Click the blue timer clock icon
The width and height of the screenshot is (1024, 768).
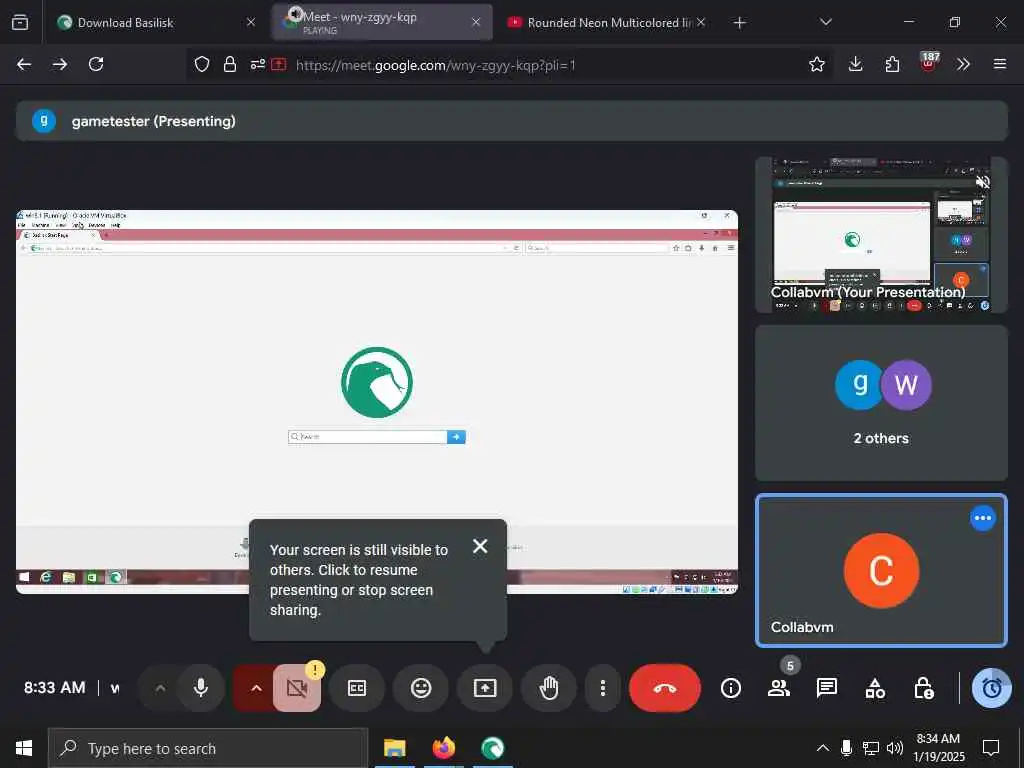point(991,688)
